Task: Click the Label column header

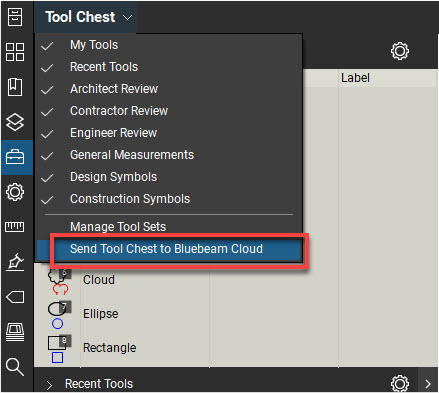Action: (355, 78)
